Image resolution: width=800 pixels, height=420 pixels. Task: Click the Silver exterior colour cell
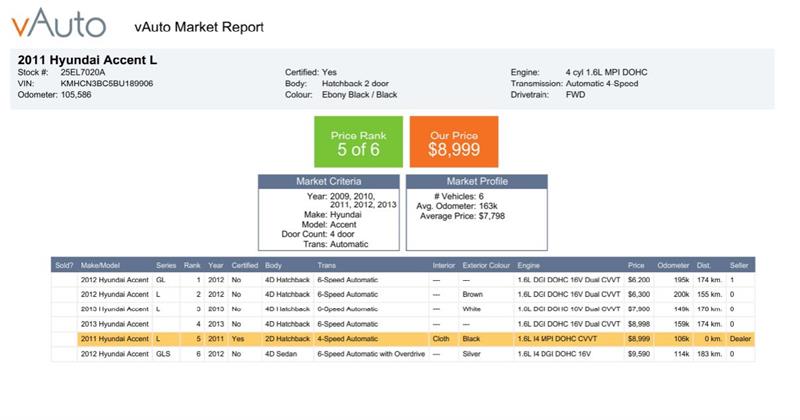point(471,354)
